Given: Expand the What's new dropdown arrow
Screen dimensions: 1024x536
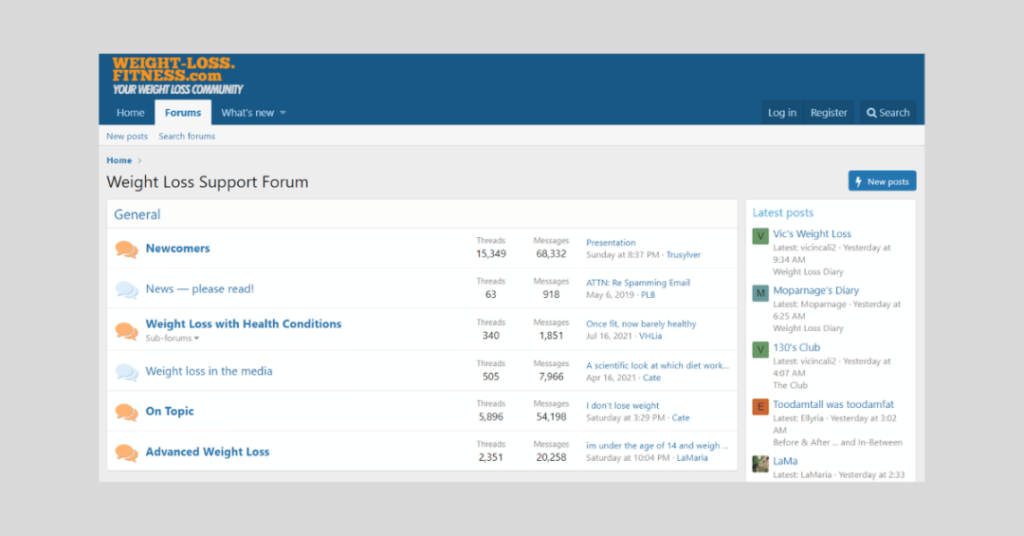Looking at the screenshot, I should tap(283, 113).
